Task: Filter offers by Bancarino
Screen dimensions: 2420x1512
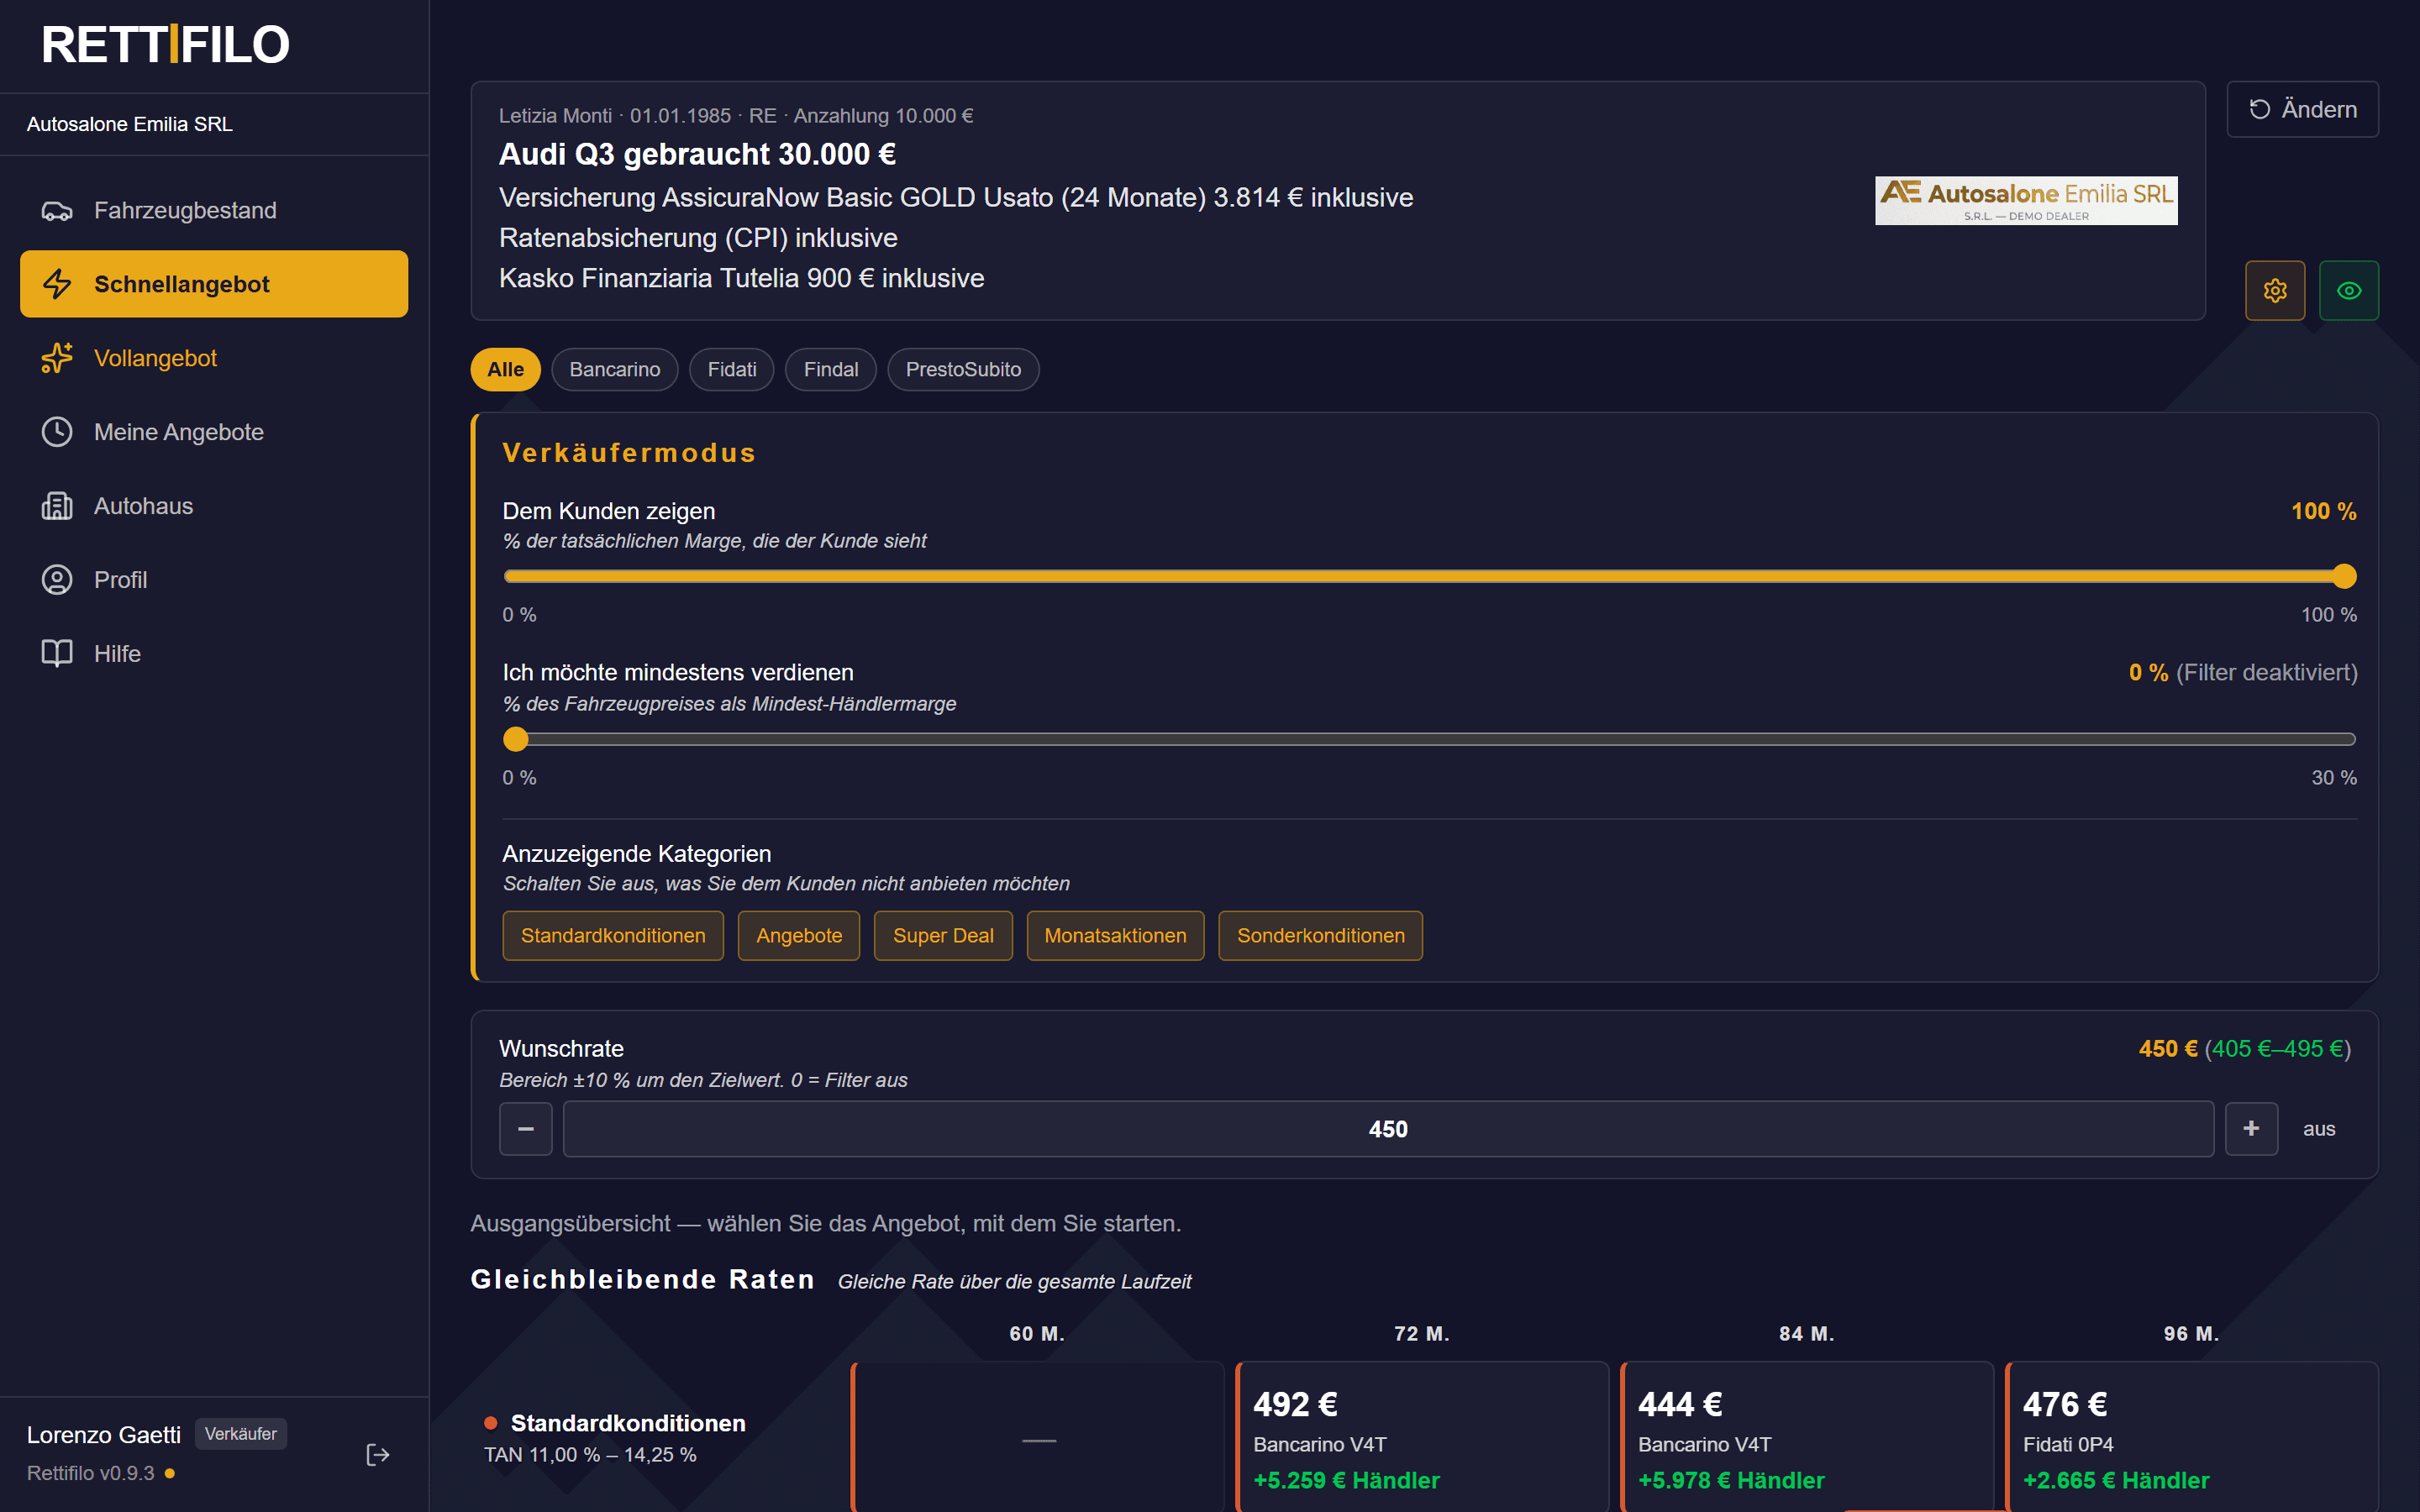Action: click(x=615, y=370)
